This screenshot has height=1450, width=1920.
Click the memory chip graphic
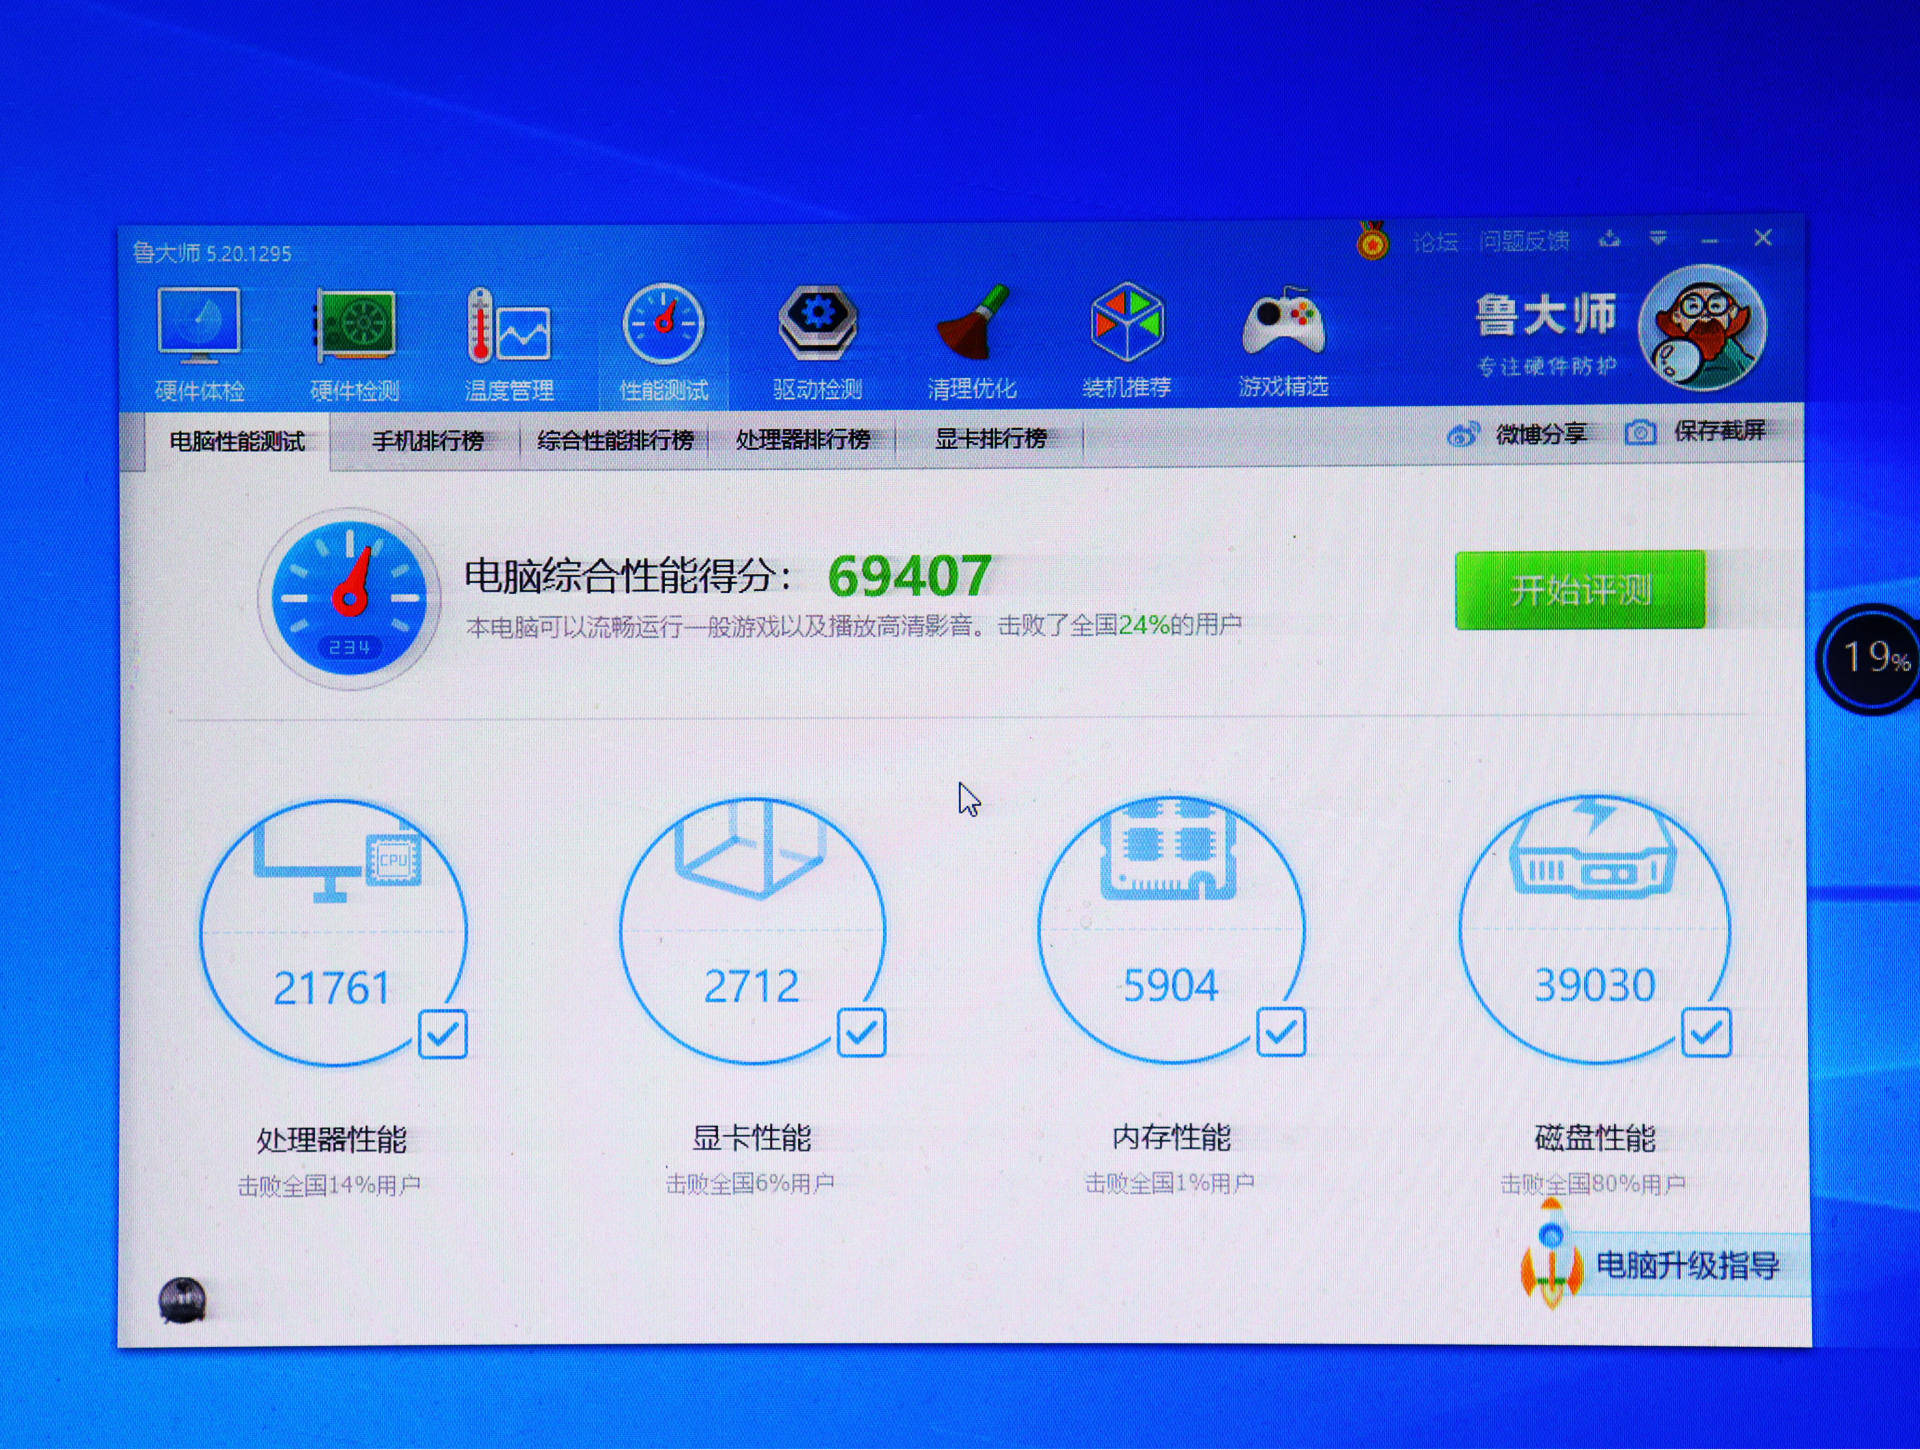point(1169,850)
